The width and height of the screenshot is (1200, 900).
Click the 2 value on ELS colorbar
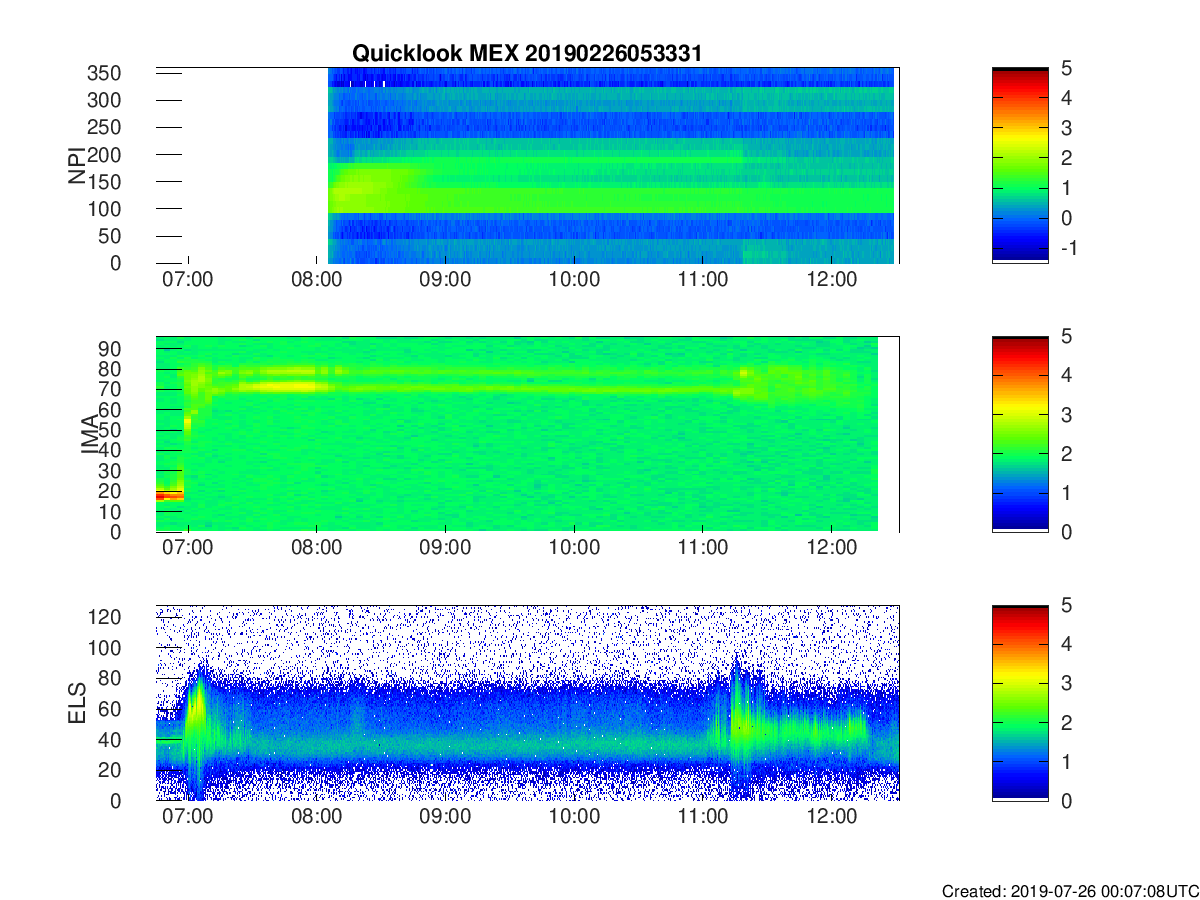pos(1066,723)
